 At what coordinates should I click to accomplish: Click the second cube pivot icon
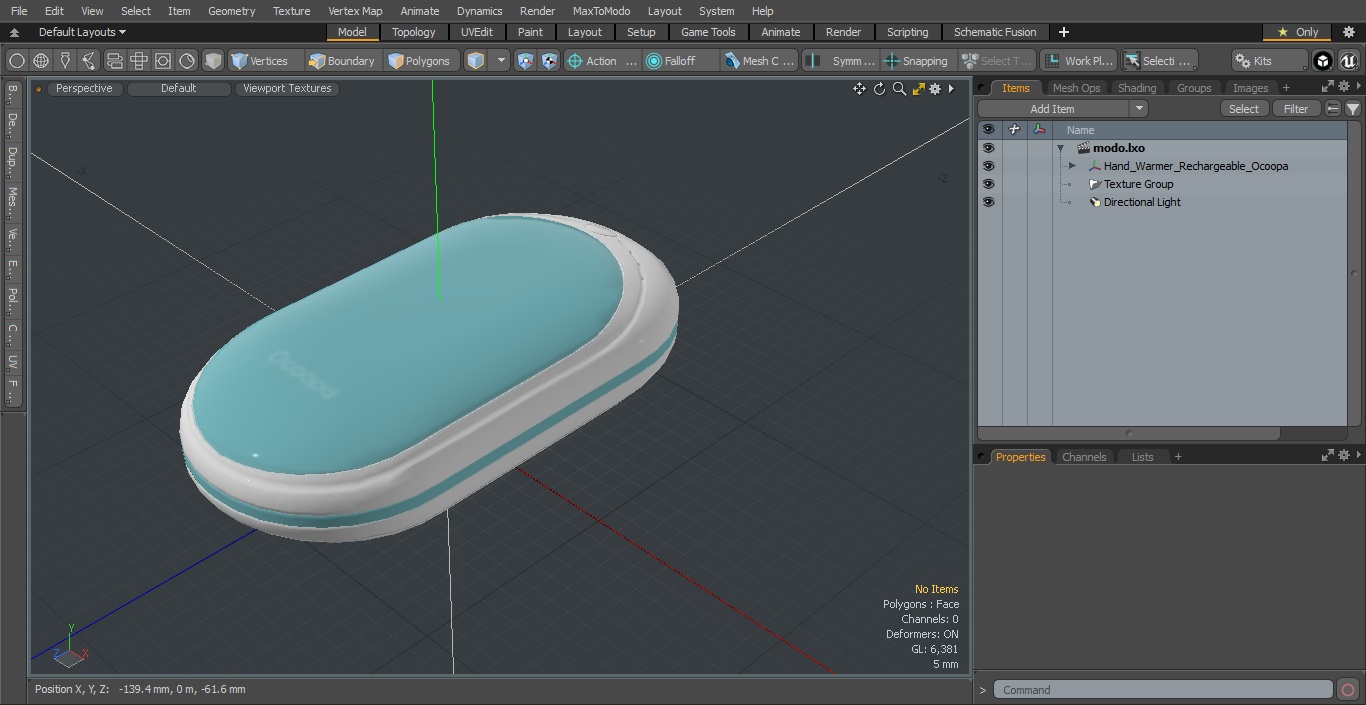pos(550,61)
